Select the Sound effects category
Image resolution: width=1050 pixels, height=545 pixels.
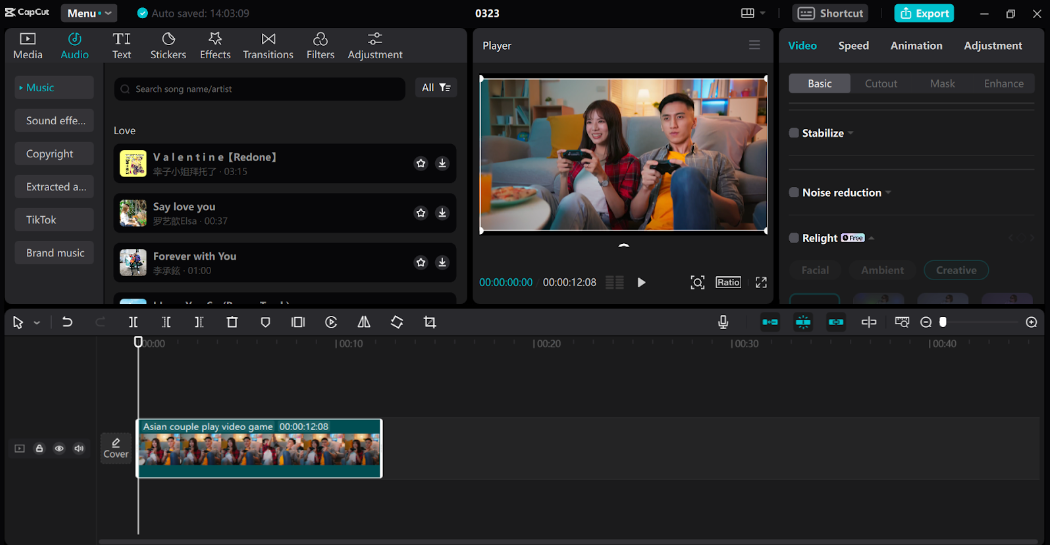[55, 121]
